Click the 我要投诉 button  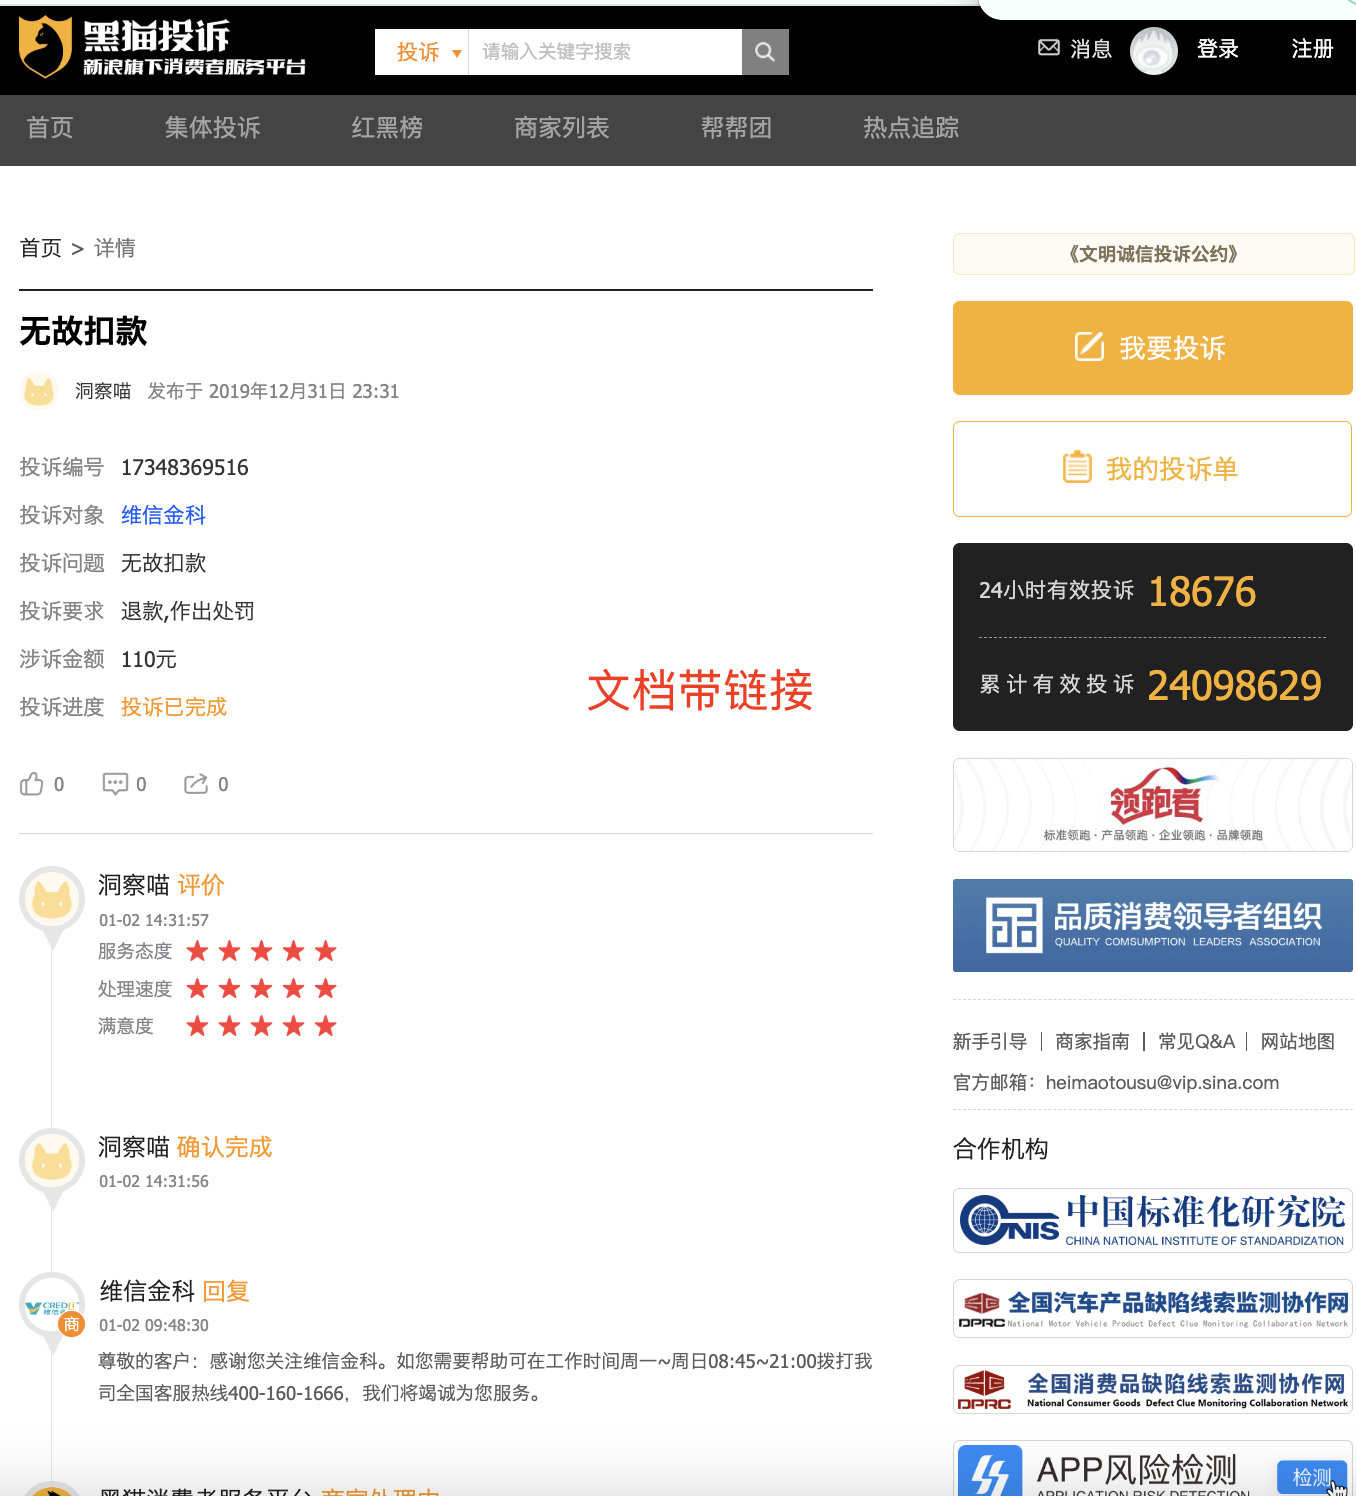(1153, 348)
